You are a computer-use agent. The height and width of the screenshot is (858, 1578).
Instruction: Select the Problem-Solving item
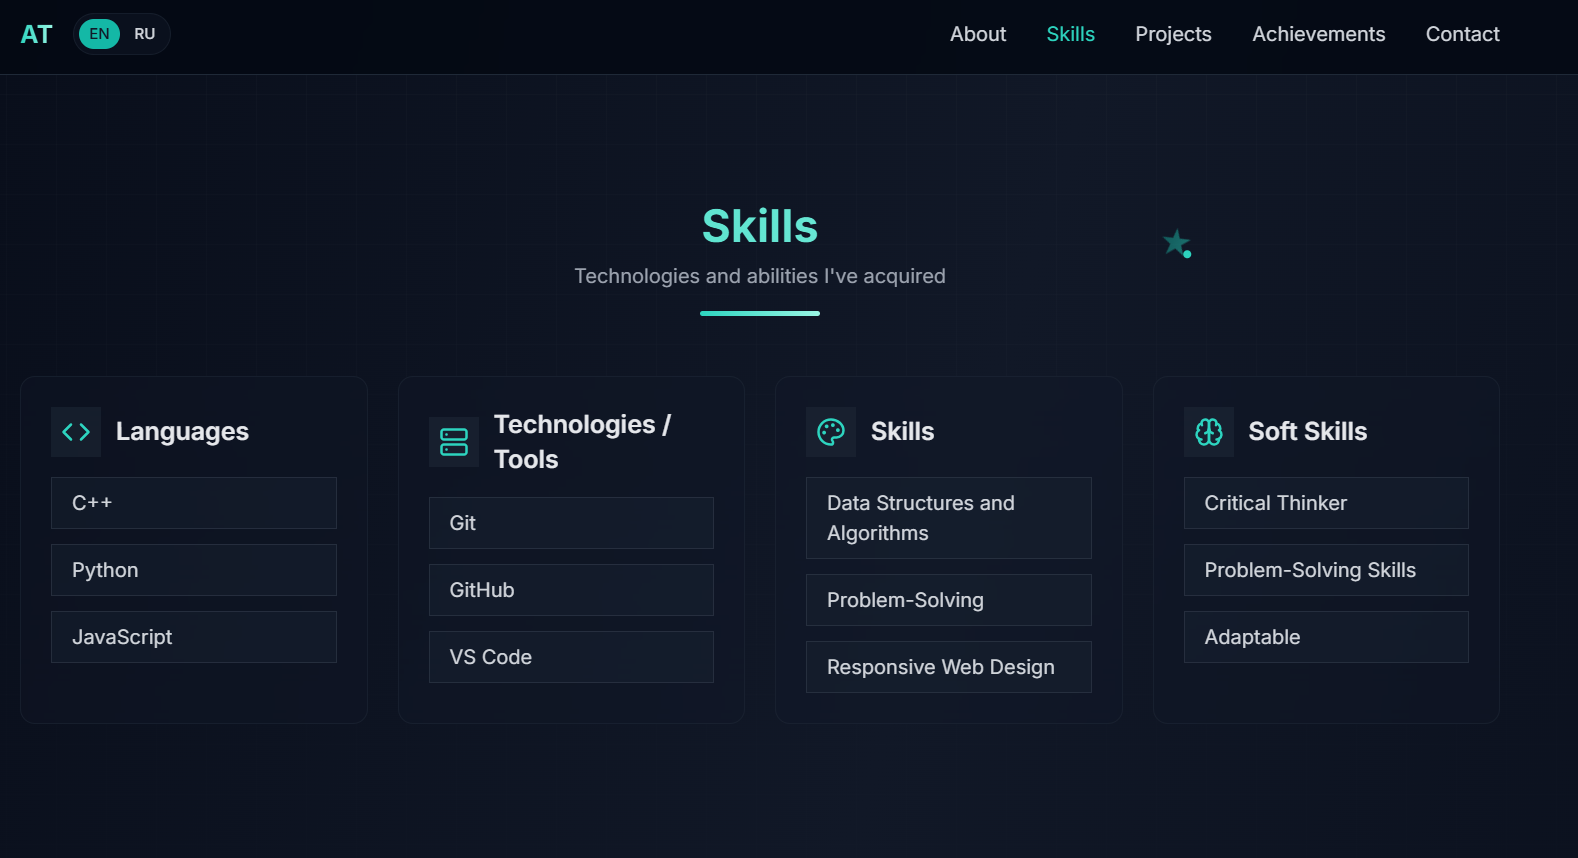tap(949, 600)
